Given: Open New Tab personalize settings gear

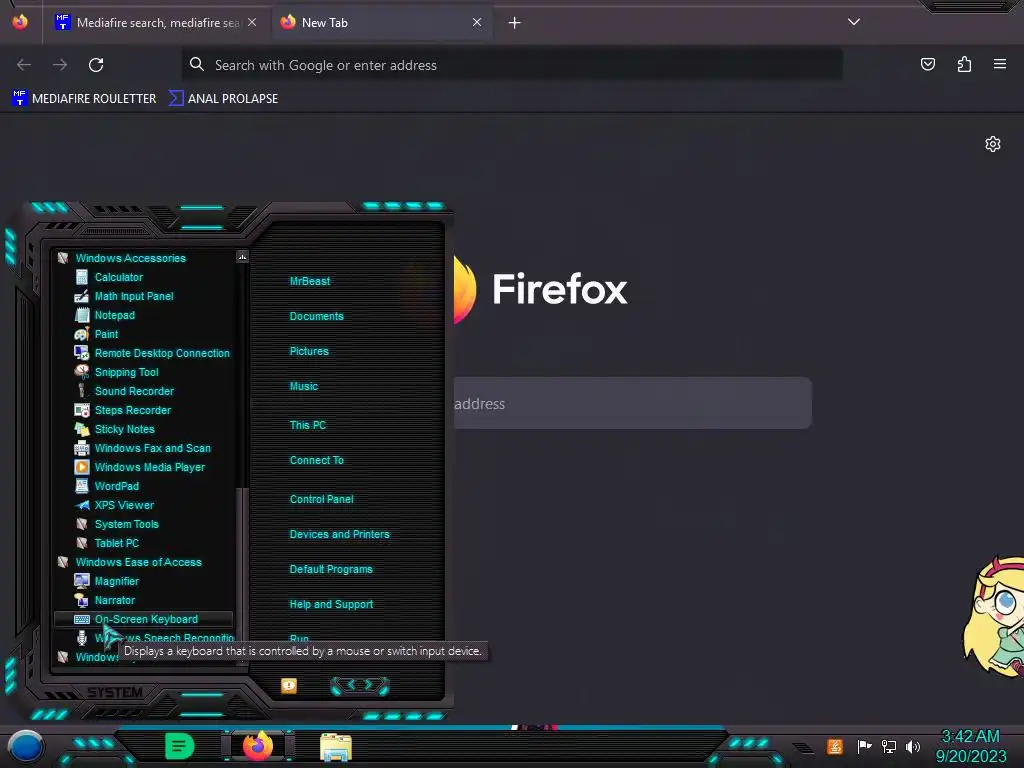Looking at the screenshot, I should click(x=993, y=144).
